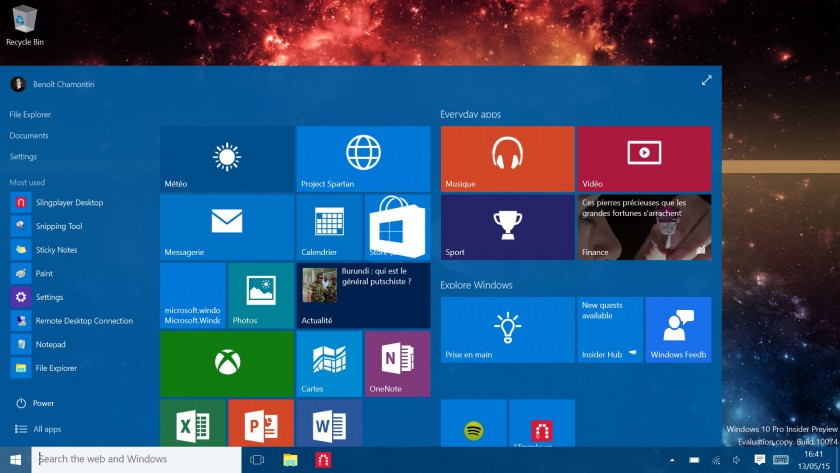Open Sticky Notes from Most used list
This screenshot has width=840, height=473.
click(x=56, y=250)
